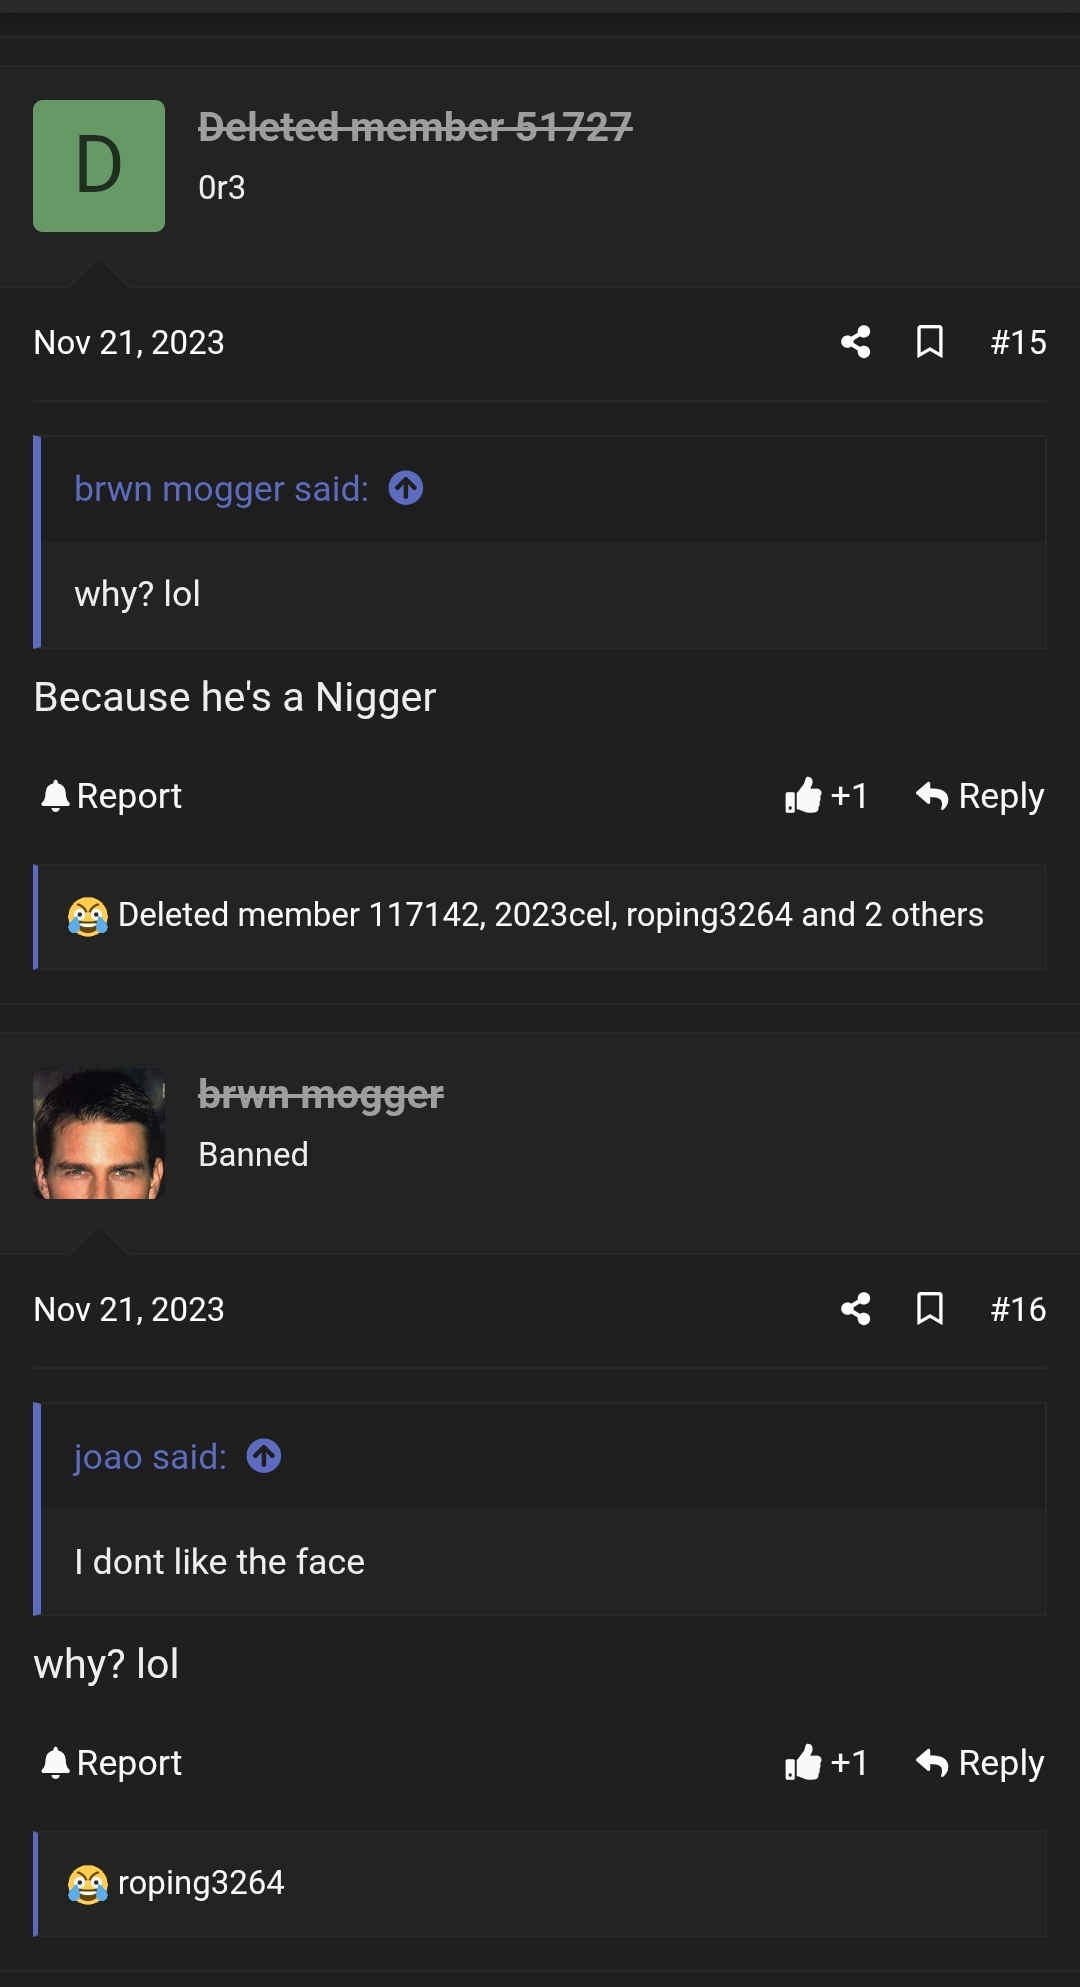
Task: Open permalink #16
Action: (1018, 1309)
